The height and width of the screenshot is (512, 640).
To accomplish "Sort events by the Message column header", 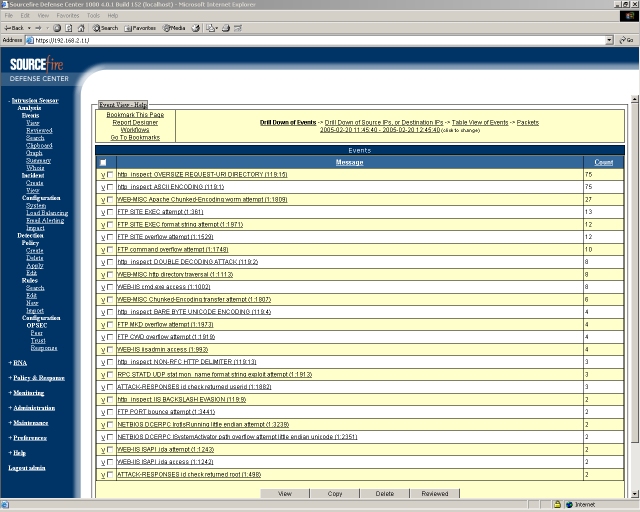I will click(349, 163).
